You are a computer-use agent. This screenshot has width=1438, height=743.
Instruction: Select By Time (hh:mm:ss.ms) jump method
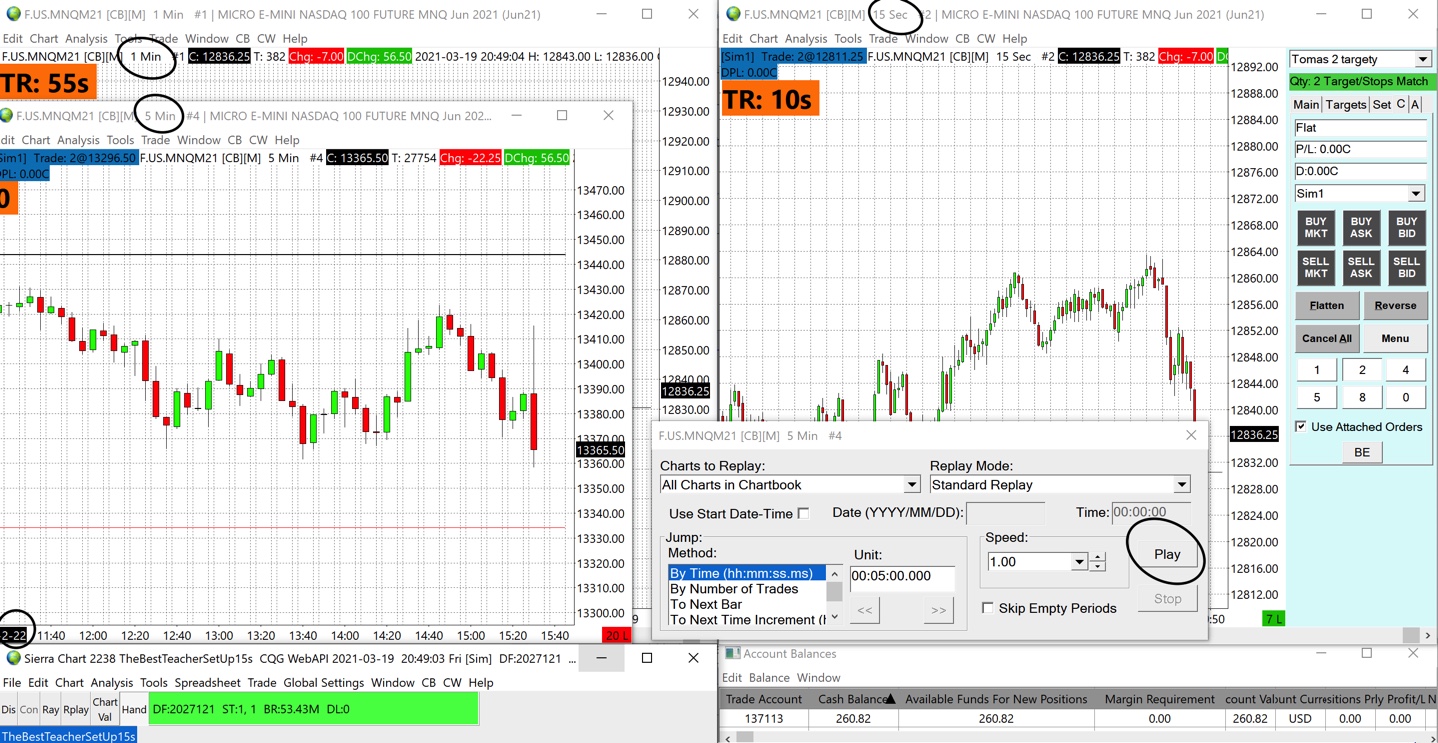pos(748,573)
